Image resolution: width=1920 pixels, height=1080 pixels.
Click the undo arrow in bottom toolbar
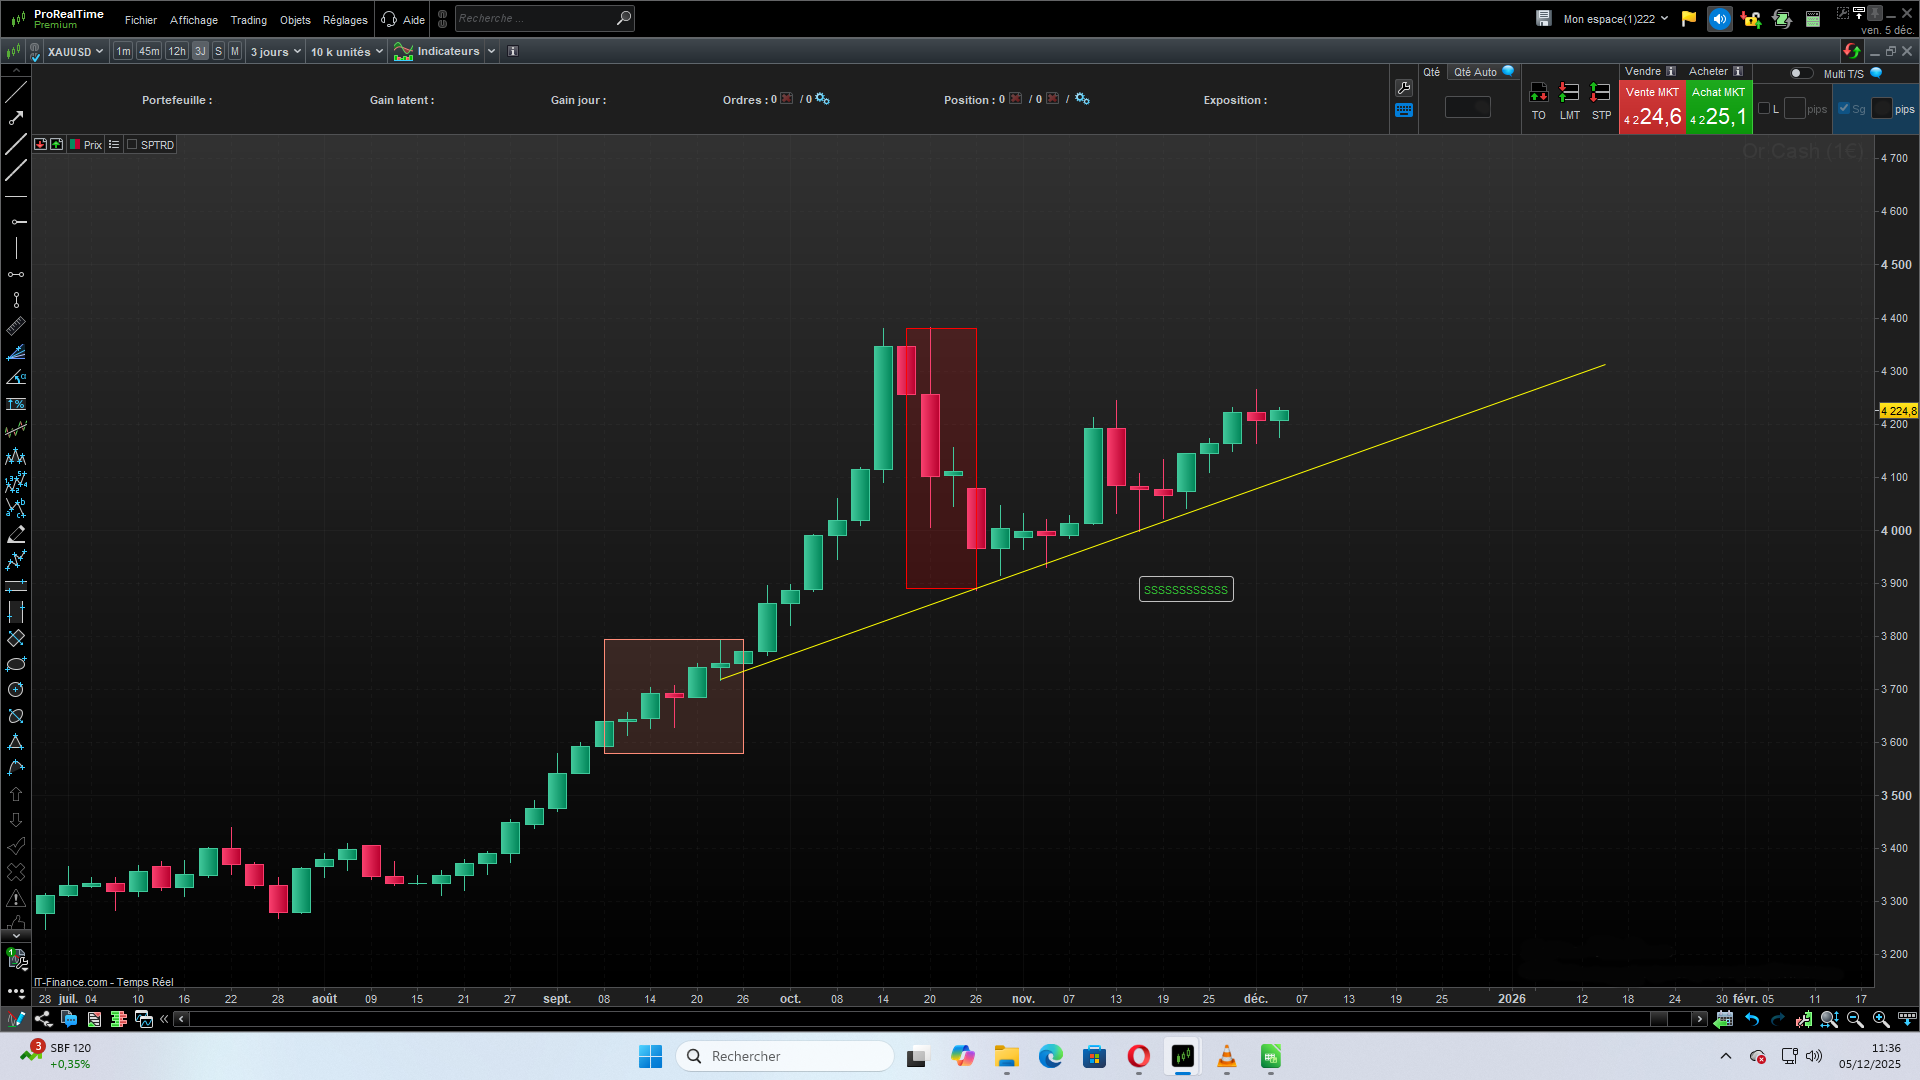tap(1752, 1019)
